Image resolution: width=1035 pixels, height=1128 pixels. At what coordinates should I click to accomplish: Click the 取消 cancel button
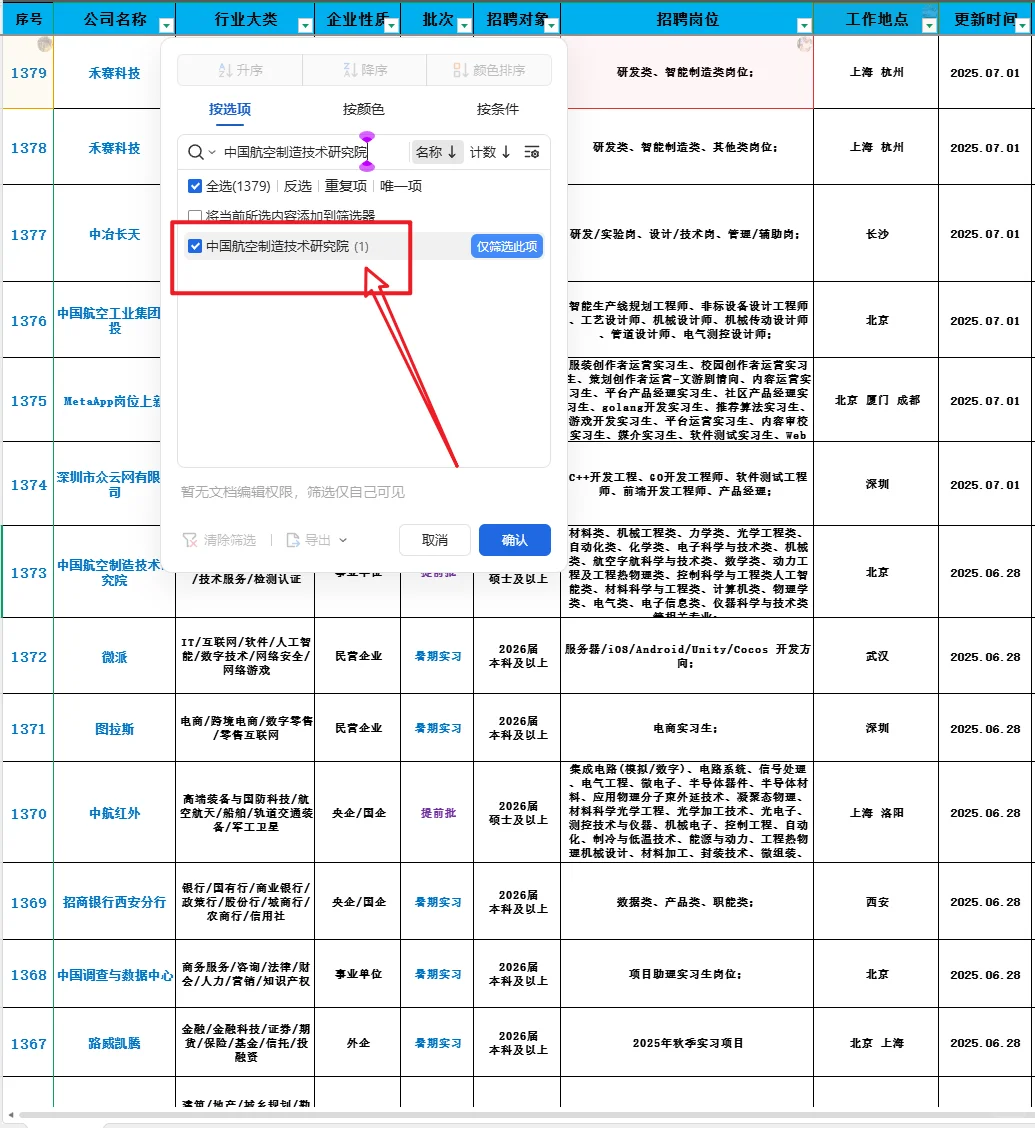click(434, 540)
